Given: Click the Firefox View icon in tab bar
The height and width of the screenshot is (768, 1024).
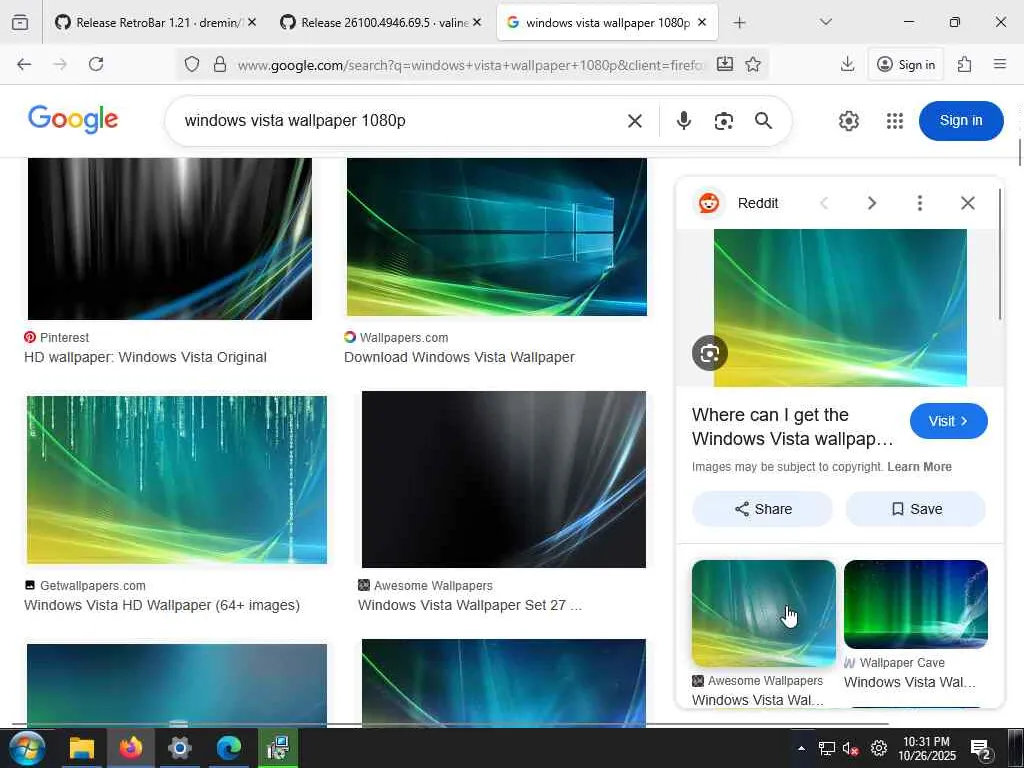Looking at the screenshot, I should 20,23.
